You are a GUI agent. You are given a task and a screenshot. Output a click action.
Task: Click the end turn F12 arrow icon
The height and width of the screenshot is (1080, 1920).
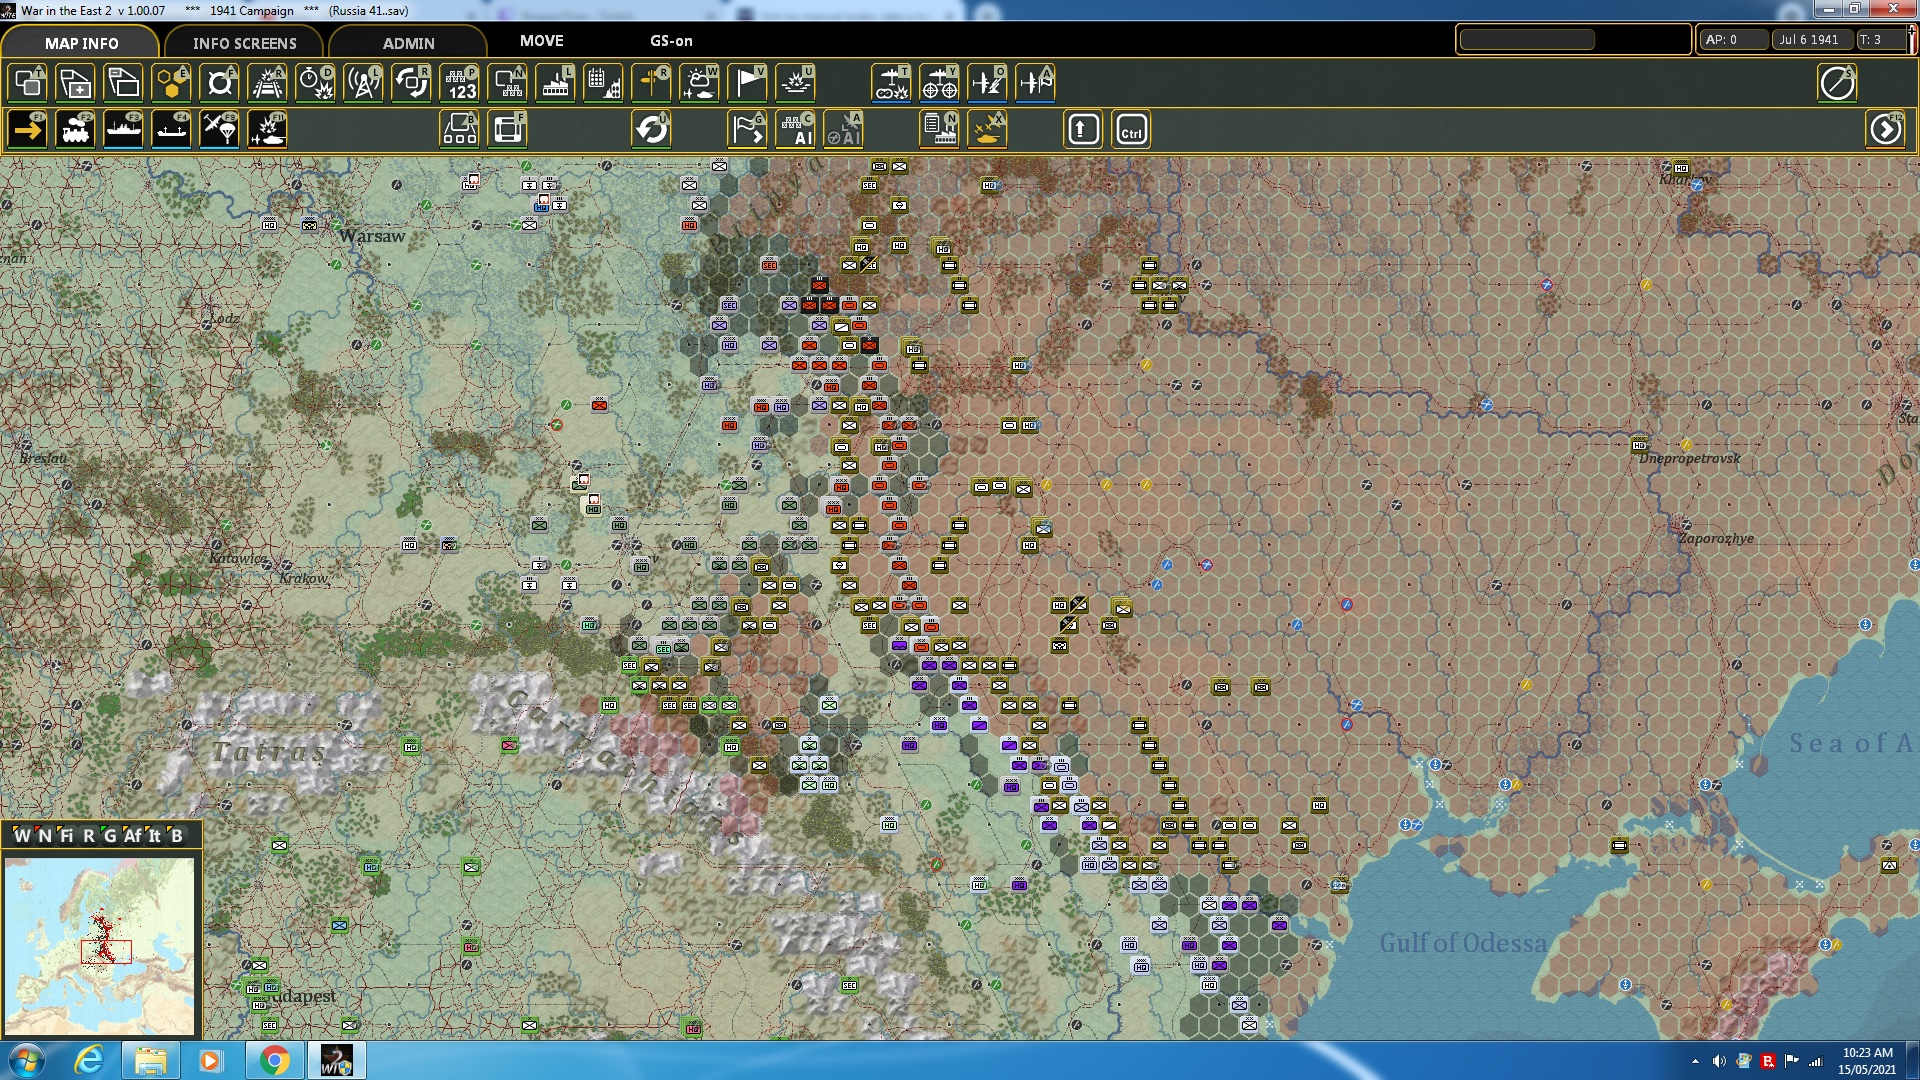[x=1886, y=130]
